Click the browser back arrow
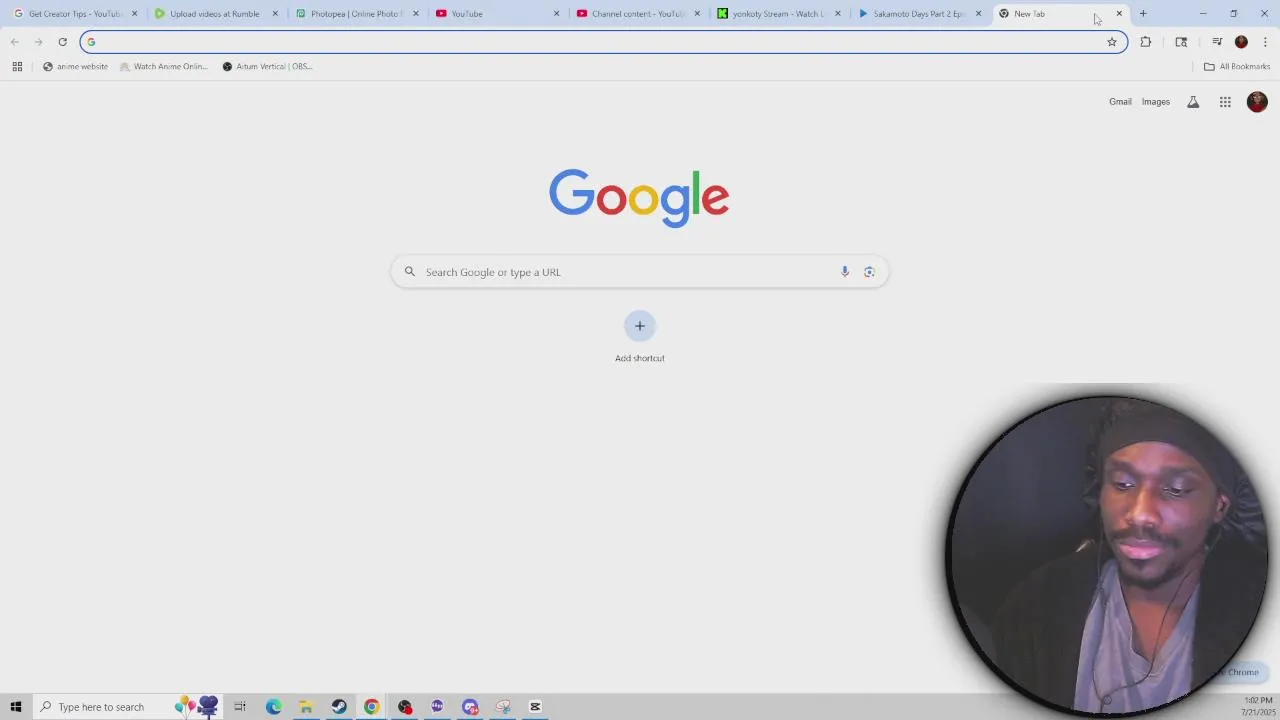The height and width of the screenshot is (720, 1280). [x=14, y=42]
